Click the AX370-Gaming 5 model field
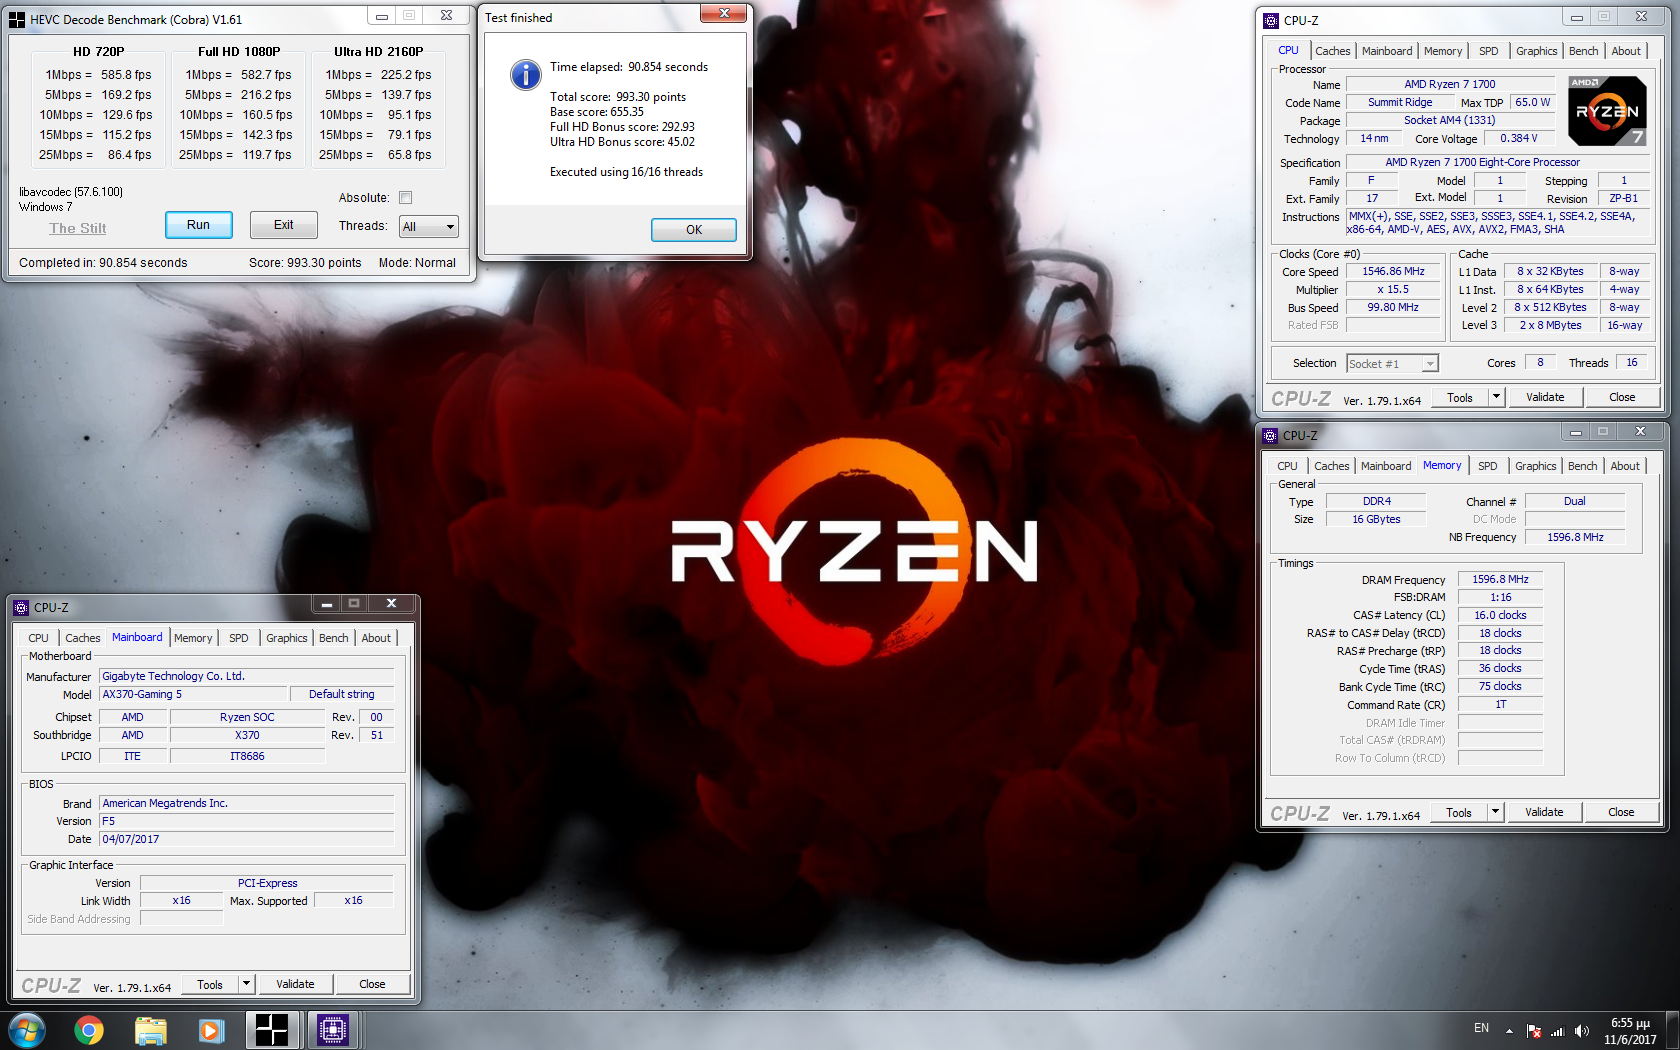This screenshot has width=1680, height=1050. tap(193, 694)
